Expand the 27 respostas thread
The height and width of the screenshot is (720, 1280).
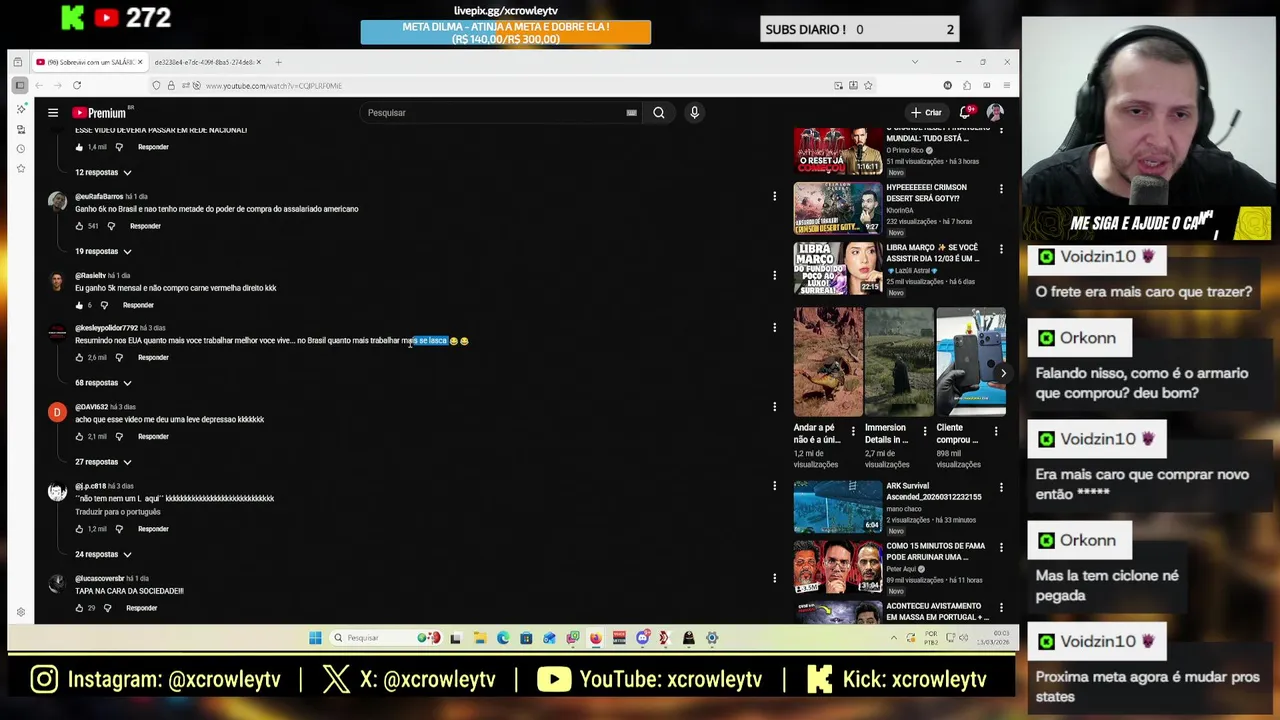(103, 462)
